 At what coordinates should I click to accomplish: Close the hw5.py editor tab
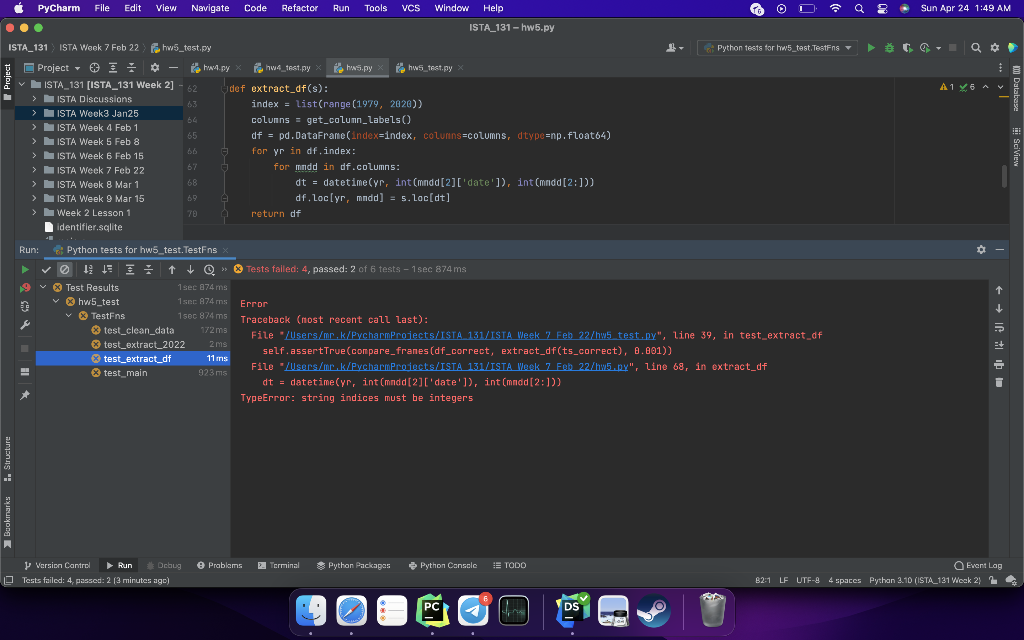(380, 68)
